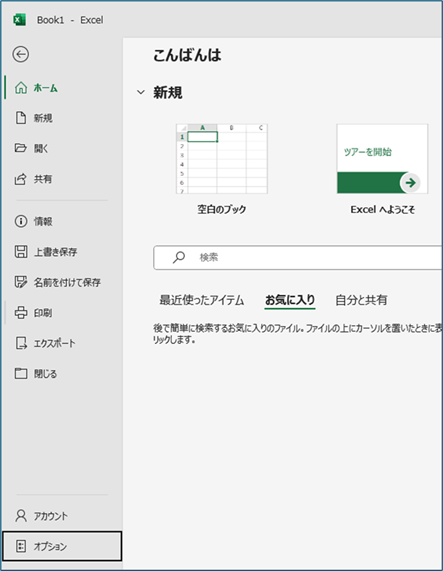Click the back arrow circle icon

(x=21, y=55)
